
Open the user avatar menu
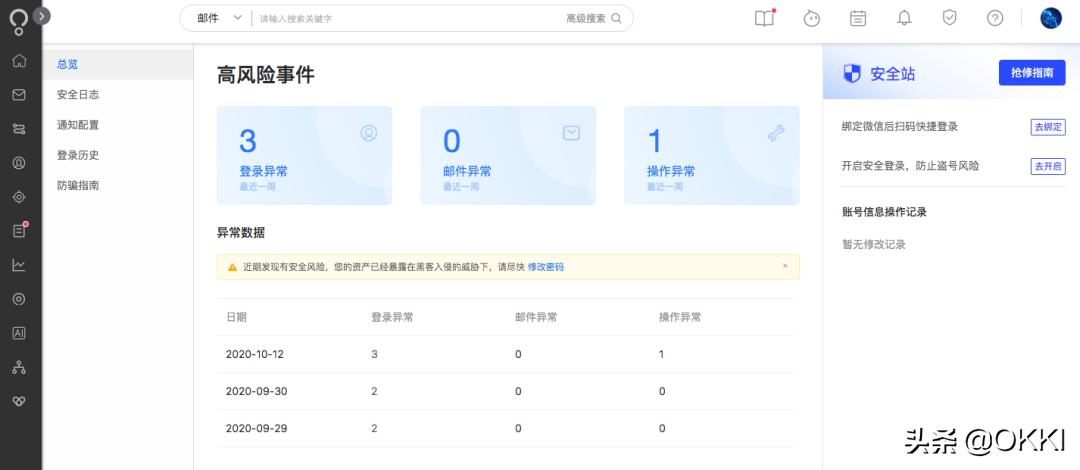[x=1050, y=19]
